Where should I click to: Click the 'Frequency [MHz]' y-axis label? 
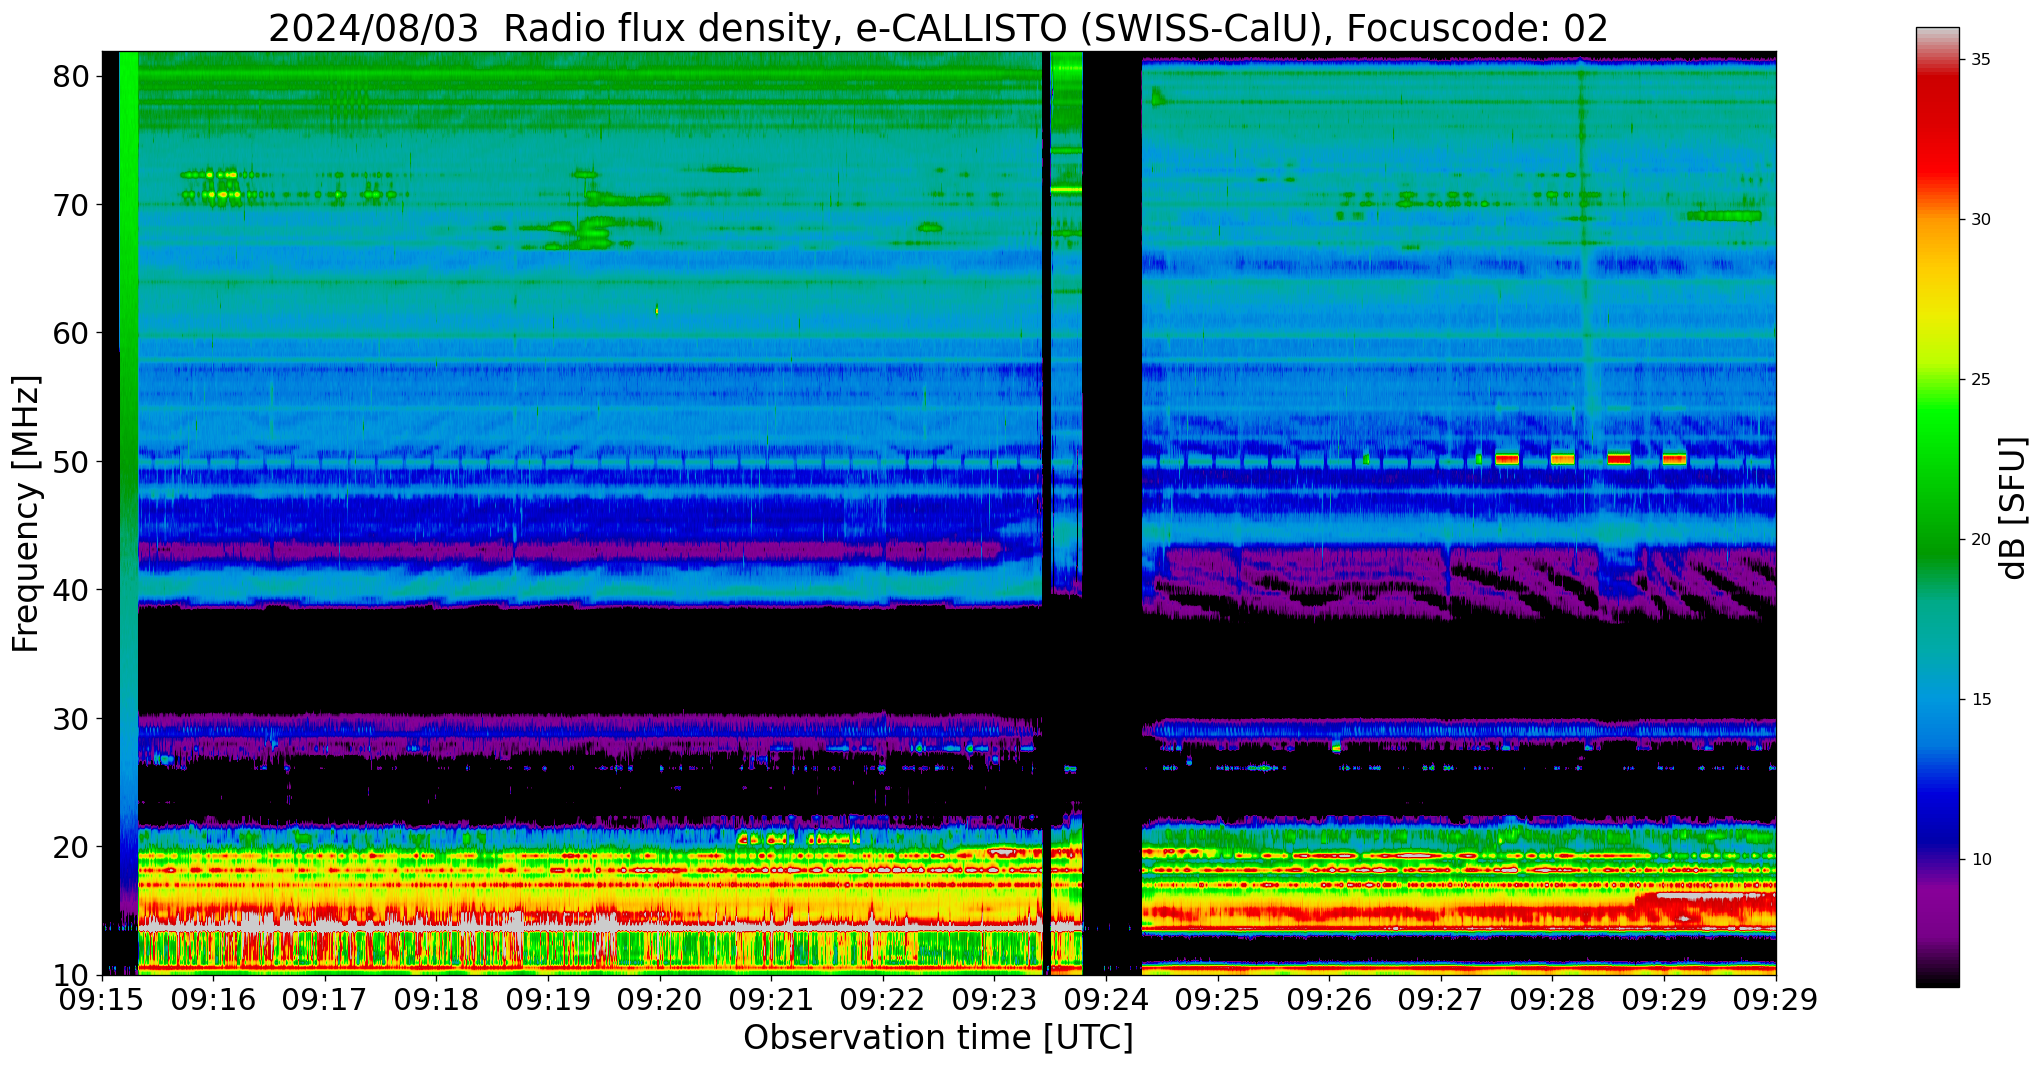[26, 513]
